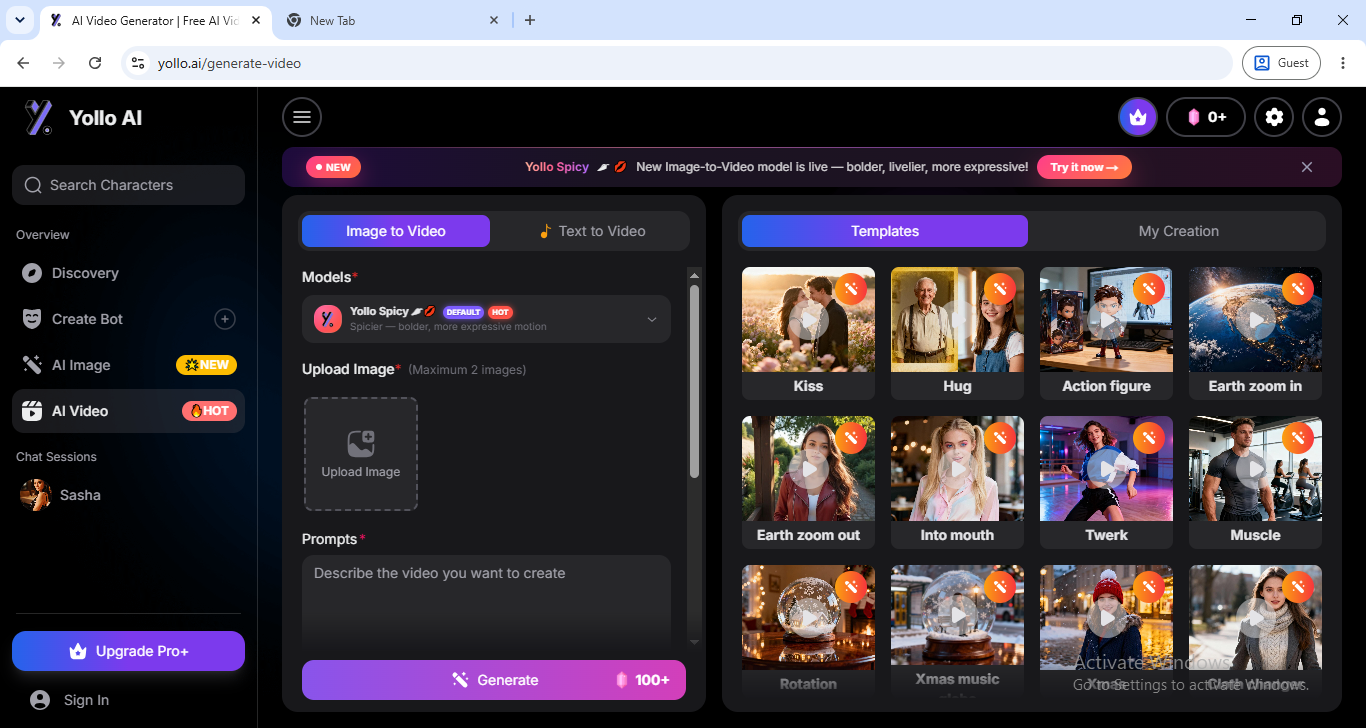Click the wand icon on Earth zoom out

851,439
